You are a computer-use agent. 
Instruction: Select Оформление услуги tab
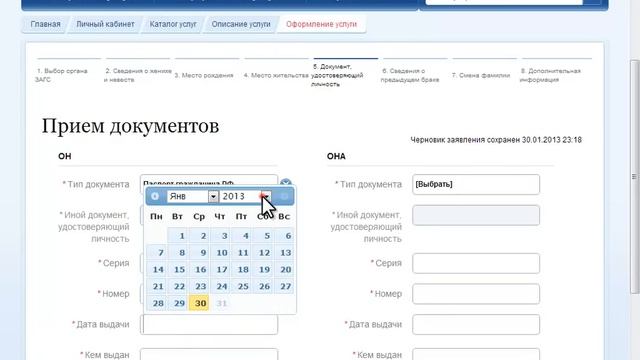click(321, 24)
